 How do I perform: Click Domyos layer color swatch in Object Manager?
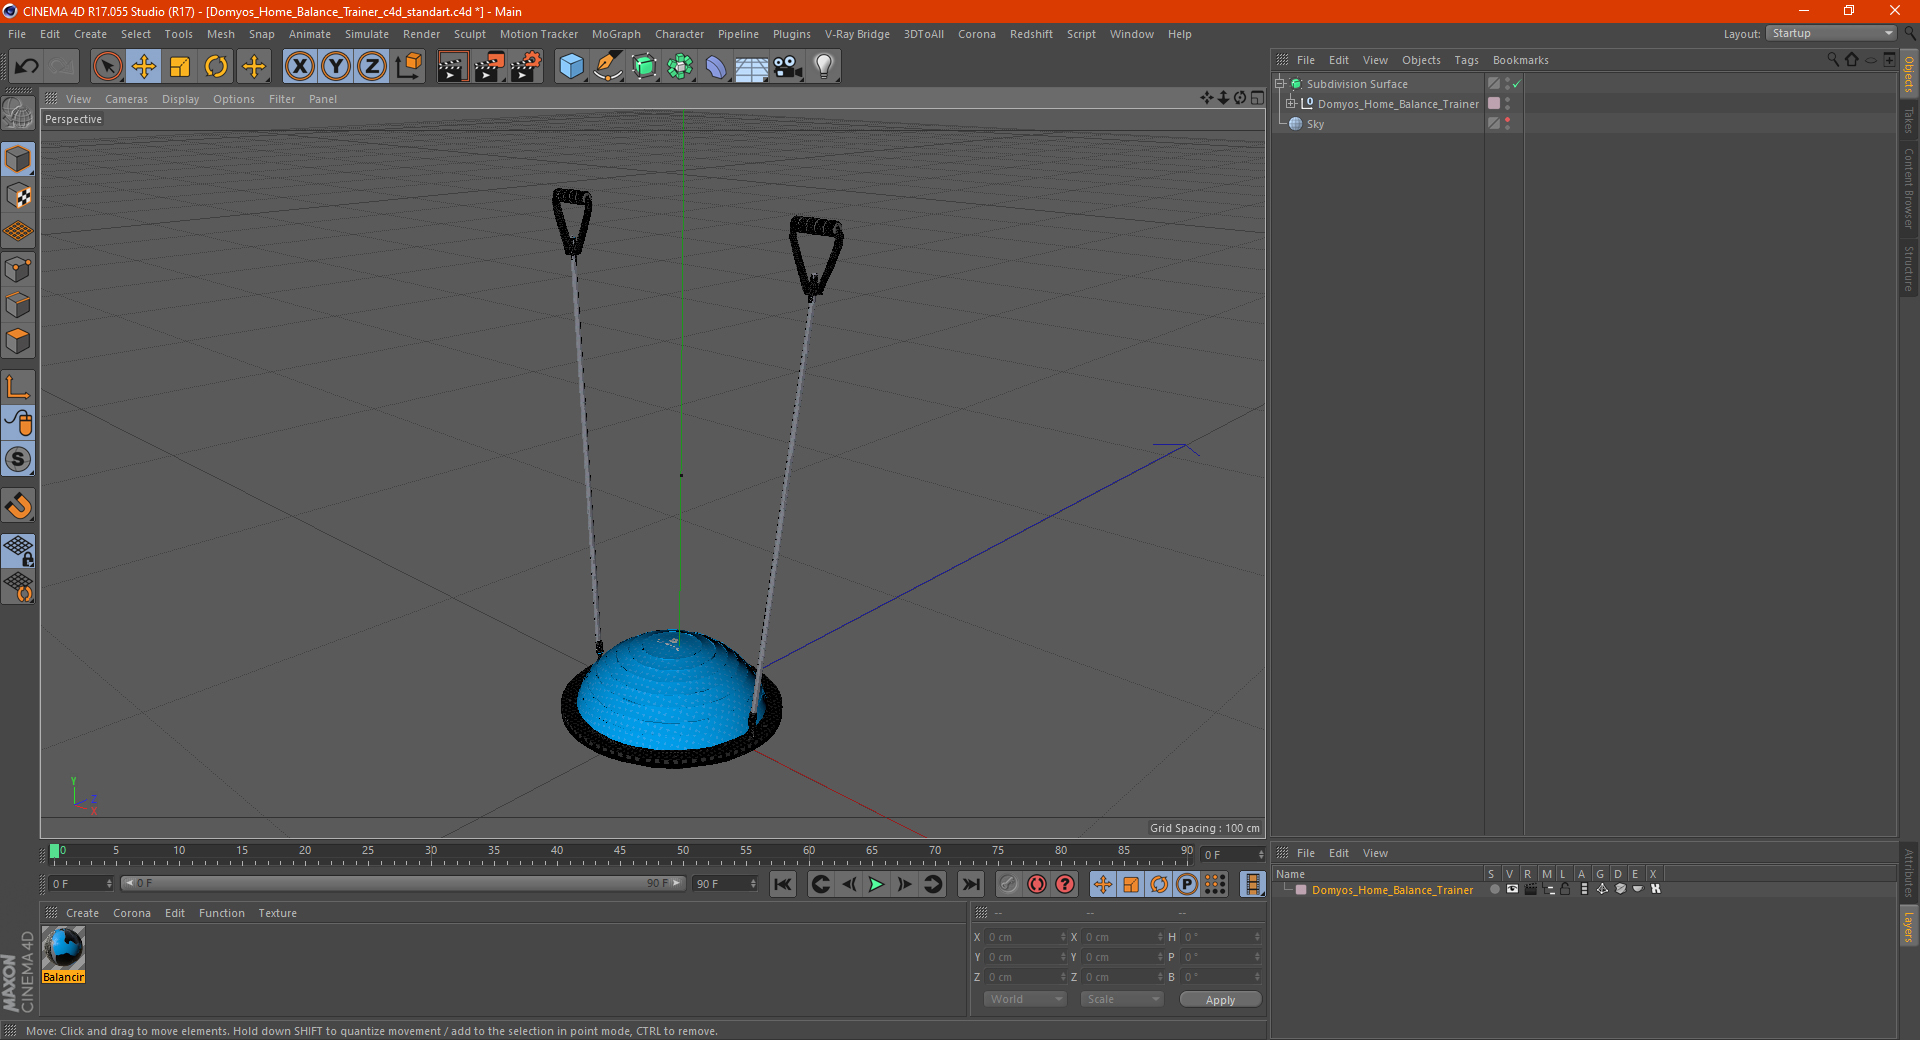click(1494, 104)
